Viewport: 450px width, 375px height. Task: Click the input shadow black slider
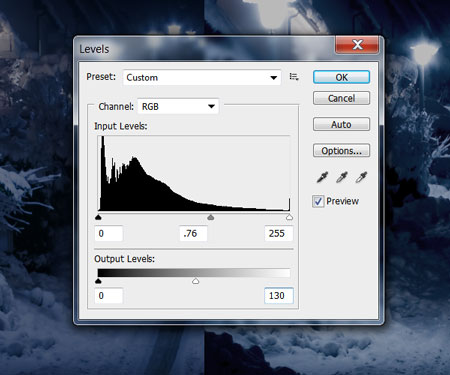pyautogui.click(x=98, y=217)
